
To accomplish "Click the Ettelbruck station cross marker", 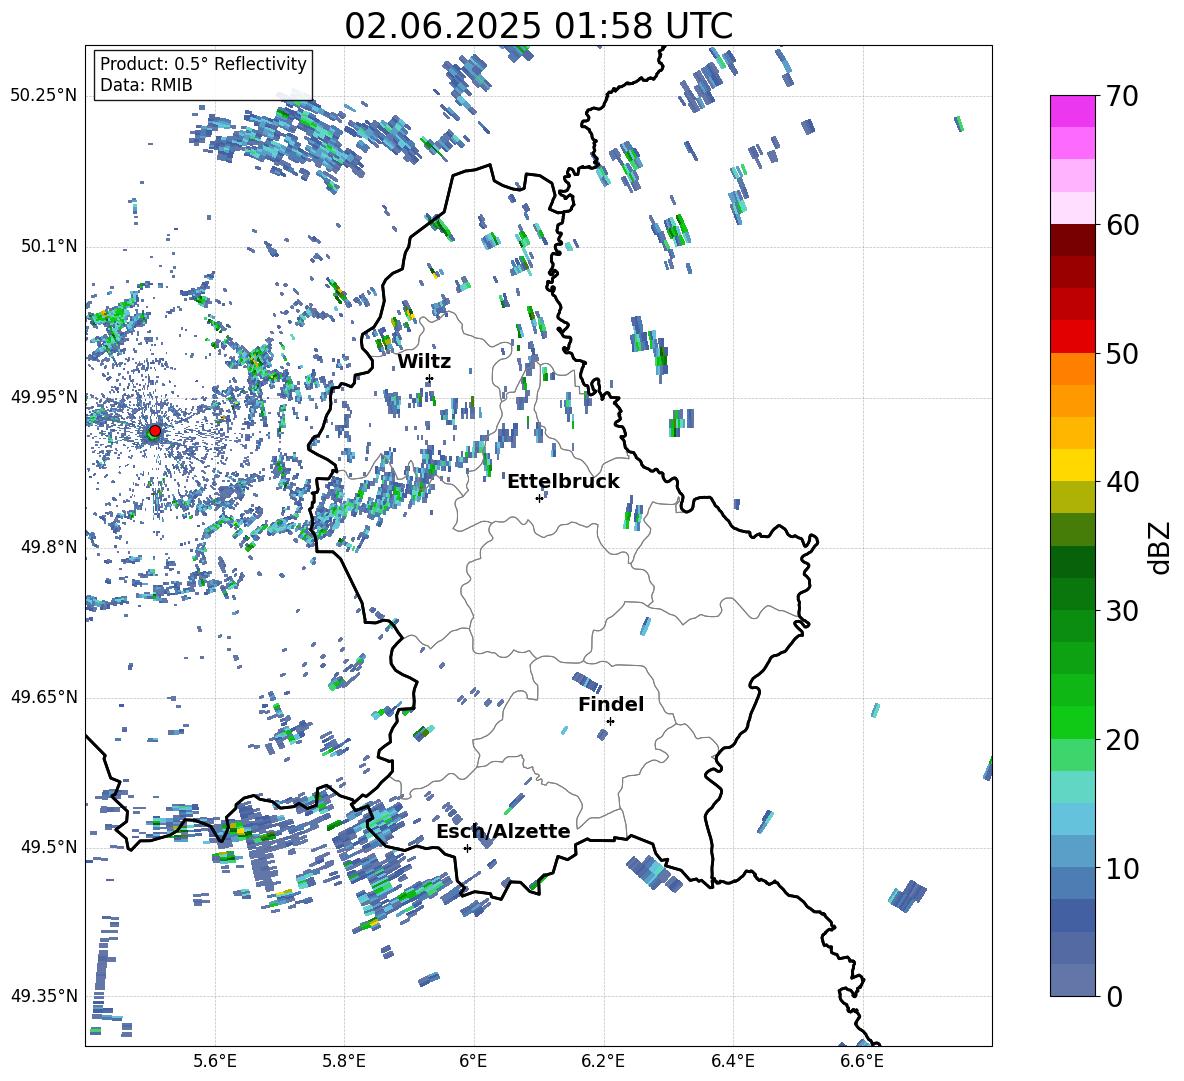I will (539, 498).
